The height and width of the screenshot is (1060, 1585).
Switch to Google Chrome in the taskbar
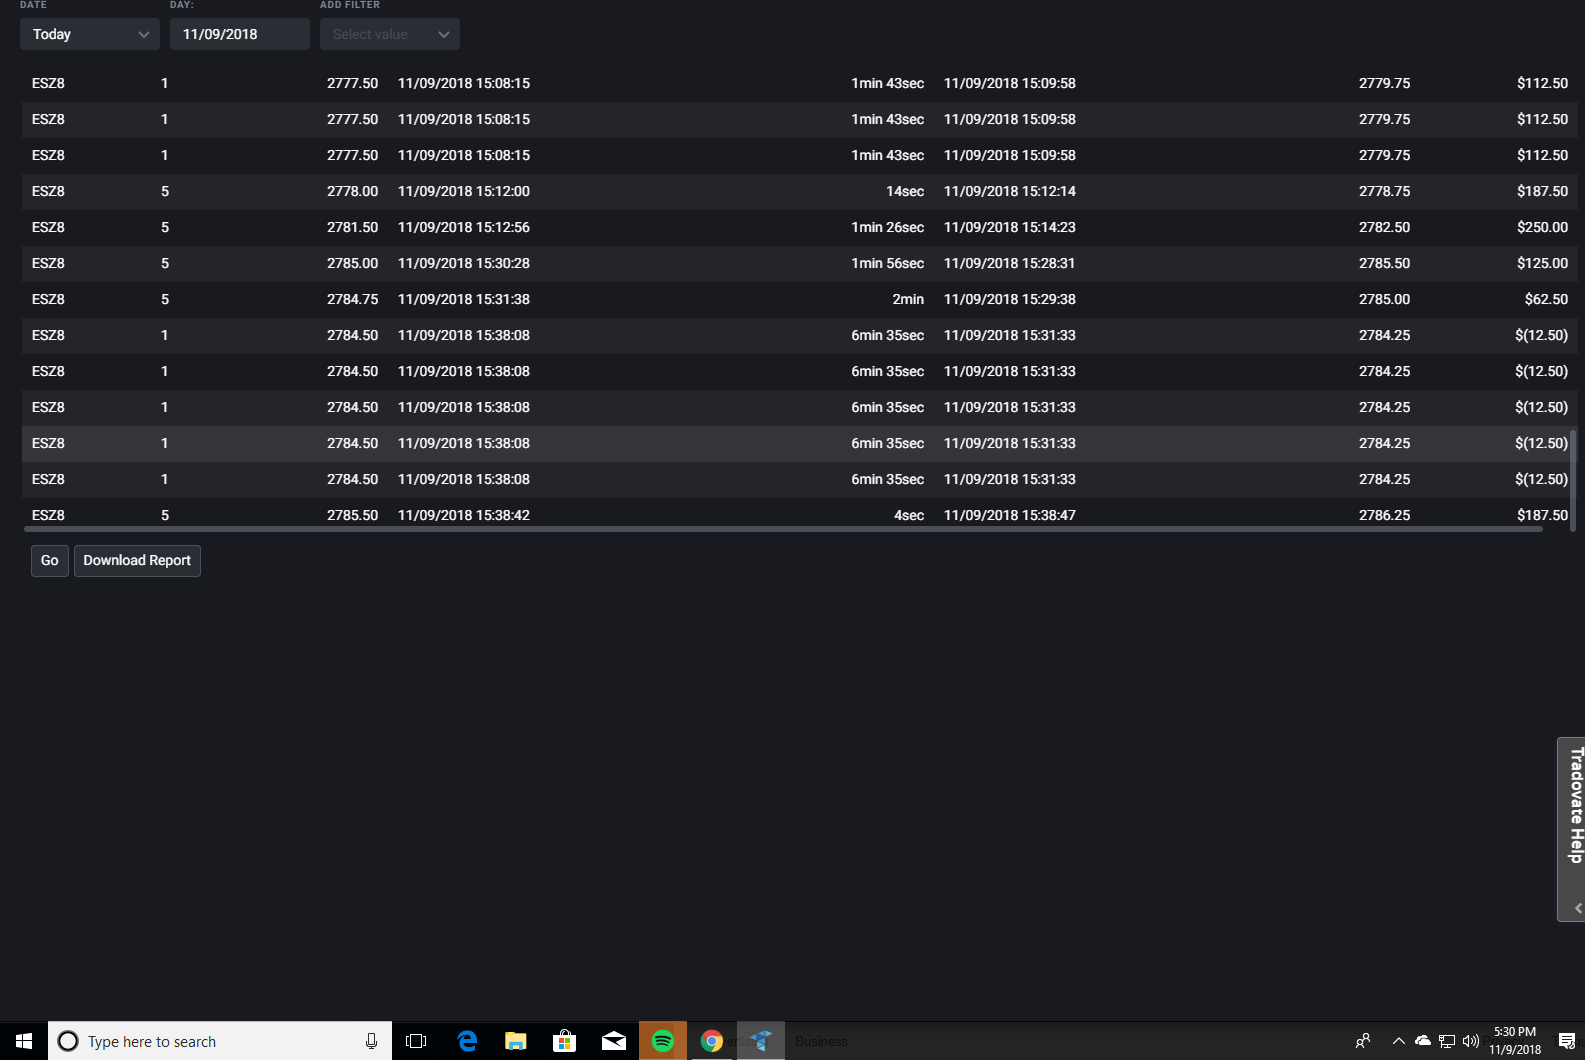(x=712, y=1041)
